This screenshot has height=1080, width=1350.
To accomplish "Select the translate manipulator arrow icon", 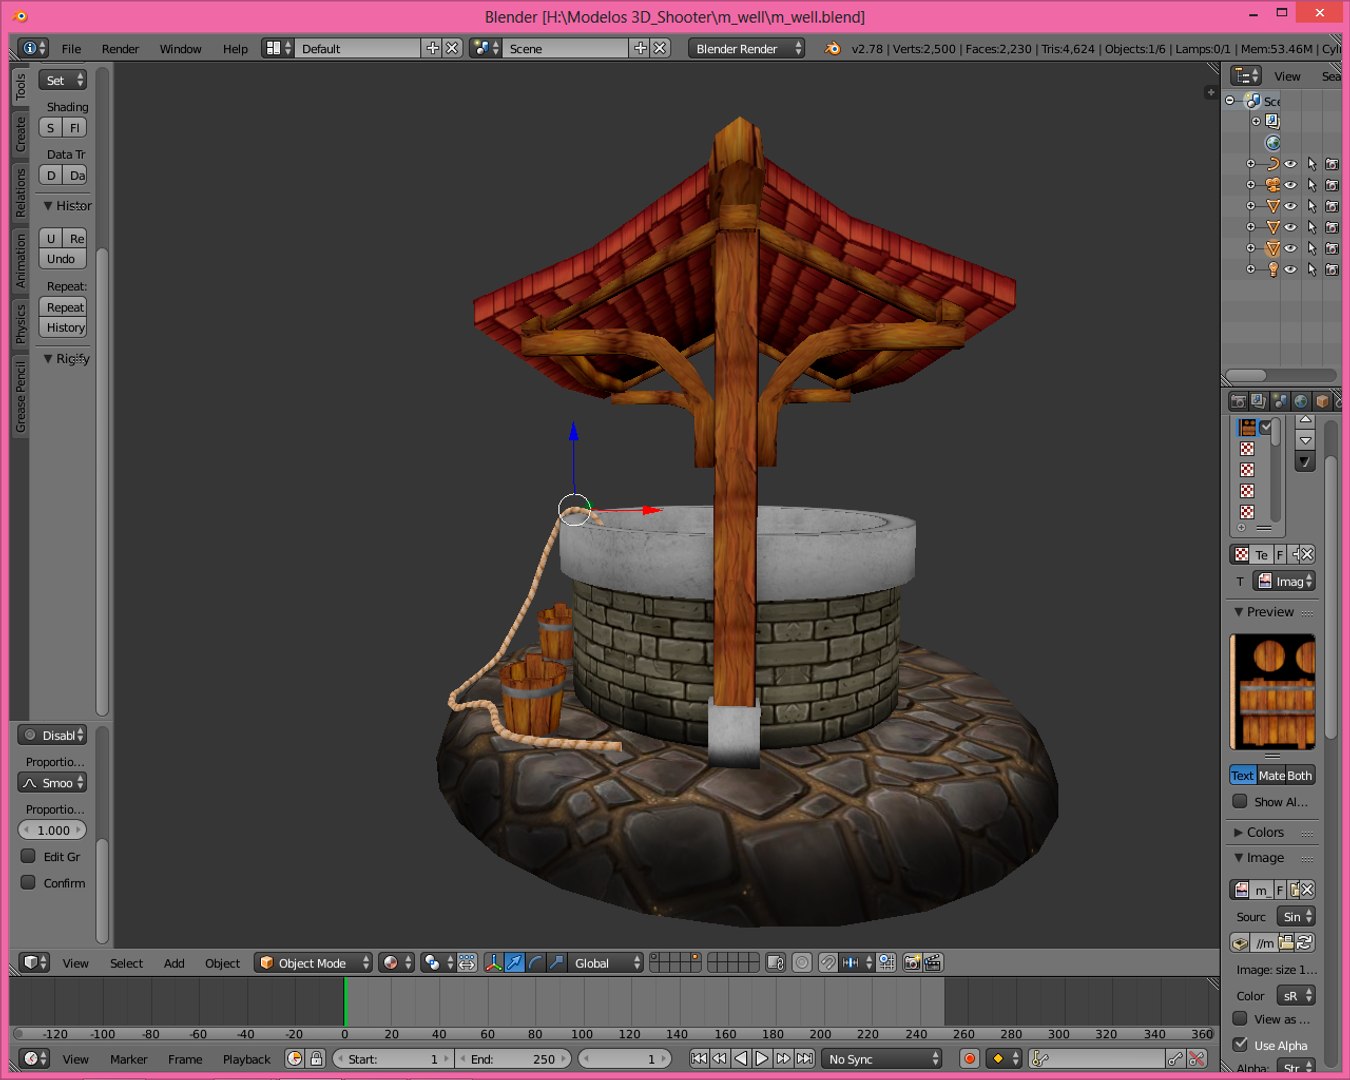I will (x=514, y=963).
